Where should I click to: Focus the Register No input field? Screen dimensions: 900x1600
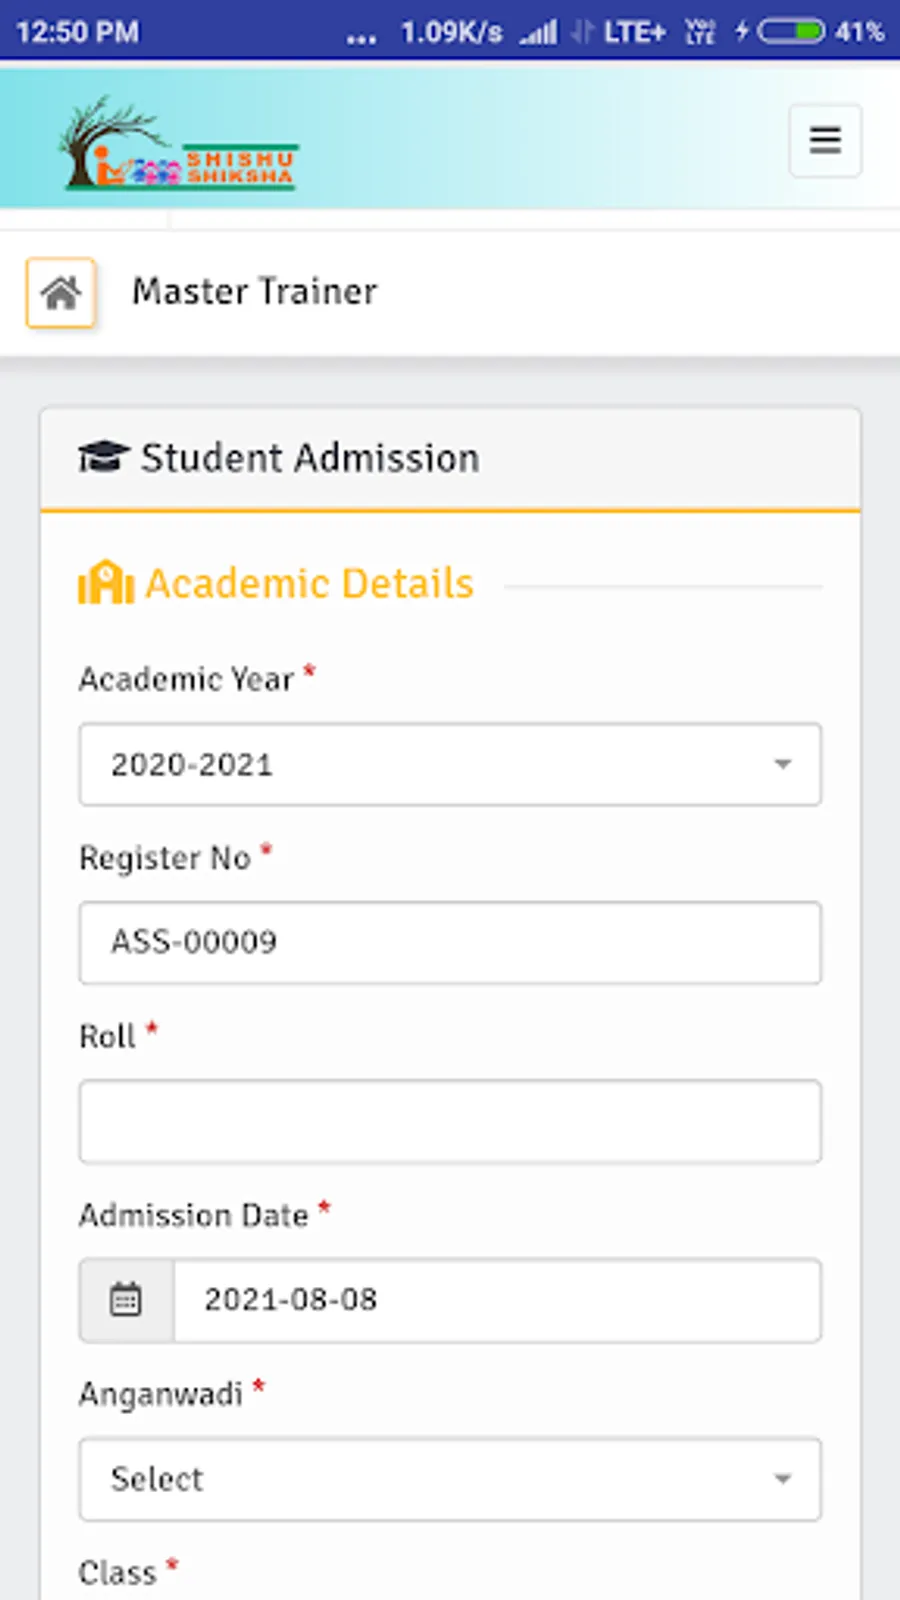tap(450, 943)
